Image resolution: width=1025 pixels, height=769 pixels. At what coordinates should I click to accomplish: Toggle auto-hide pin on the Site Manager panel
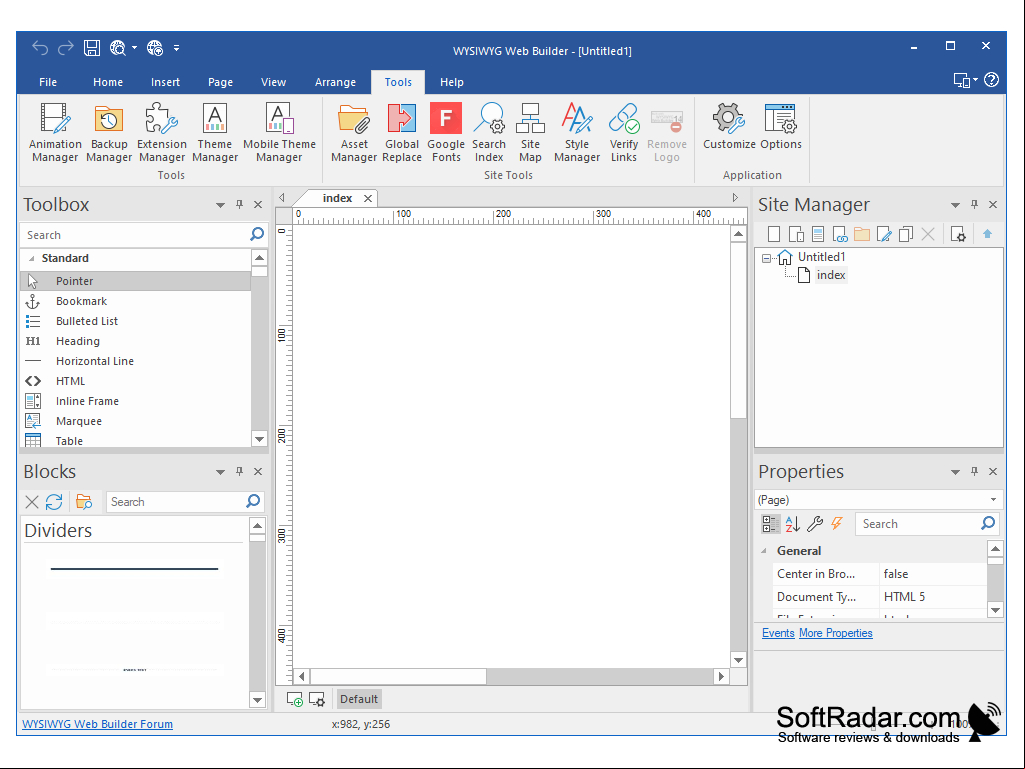[974, 205]
